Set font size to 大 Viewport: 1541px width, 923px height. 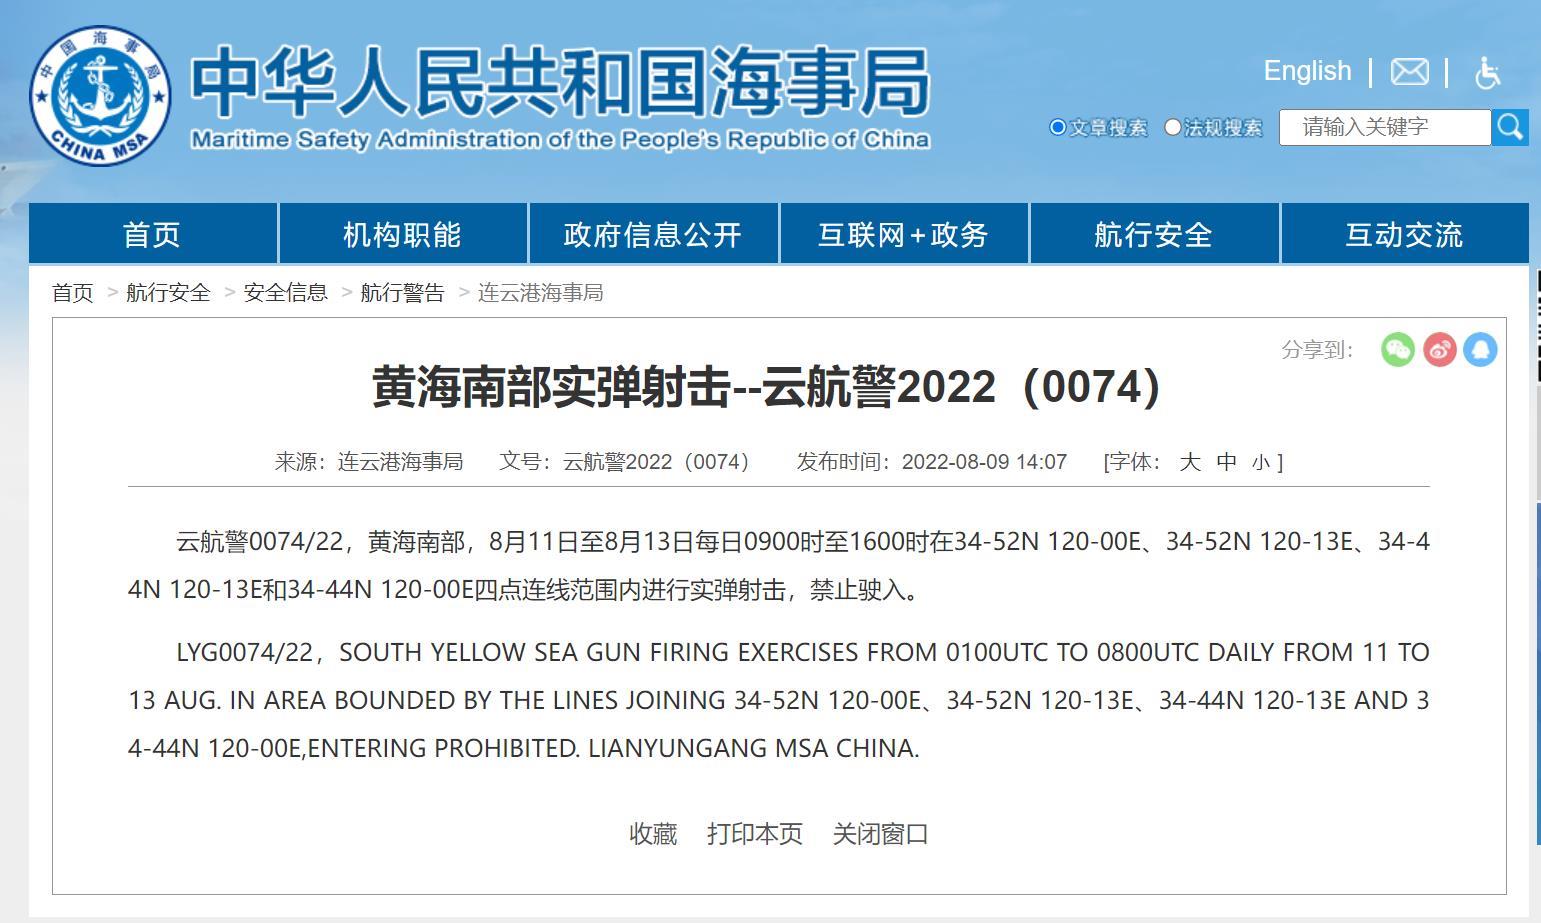point(1189,461)
